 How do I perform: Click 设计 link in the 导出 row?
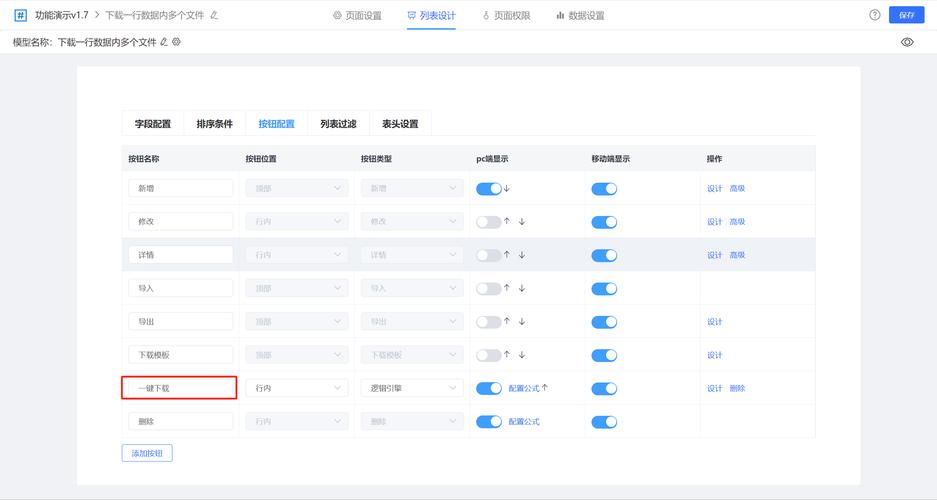tap(715, 321)
